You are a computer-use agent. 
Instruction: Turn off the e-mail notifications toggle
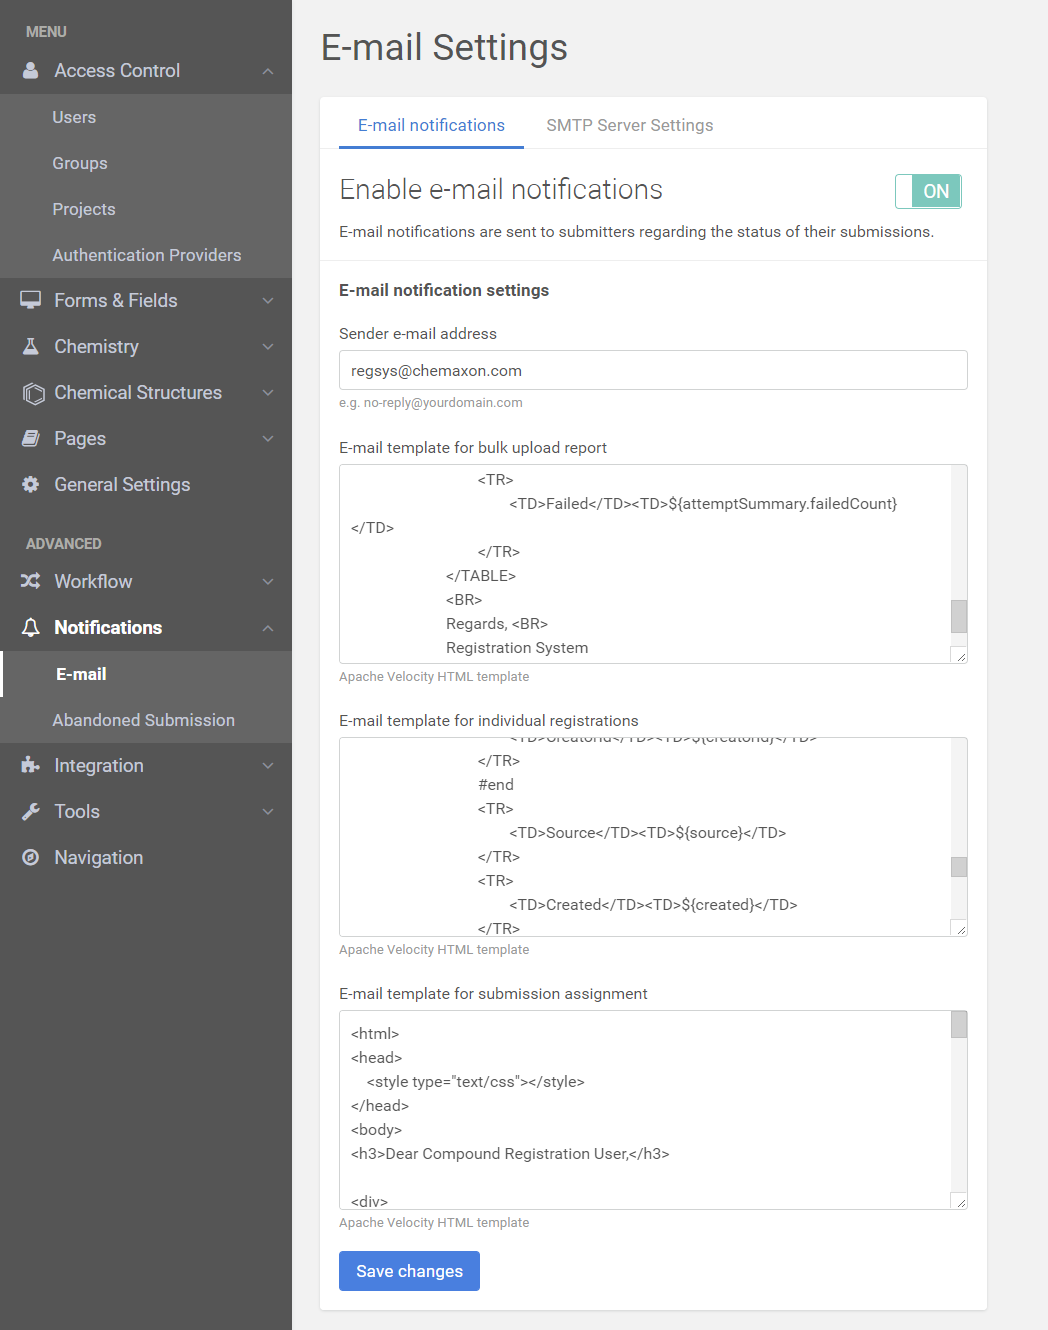coord(928,191)
